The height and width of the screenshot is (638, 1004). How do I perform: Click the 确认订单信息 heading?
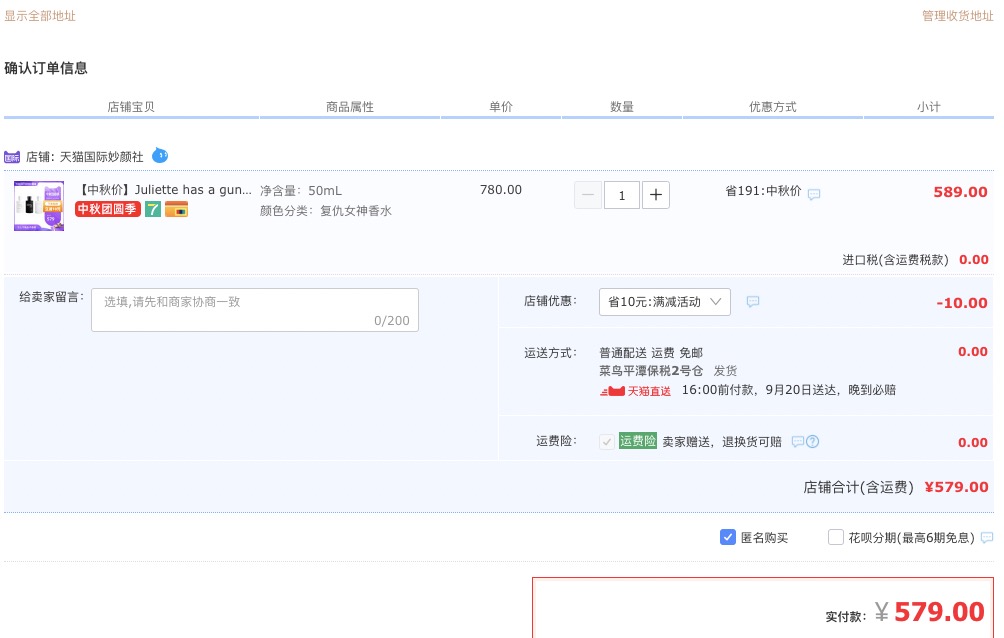(46, 68)
